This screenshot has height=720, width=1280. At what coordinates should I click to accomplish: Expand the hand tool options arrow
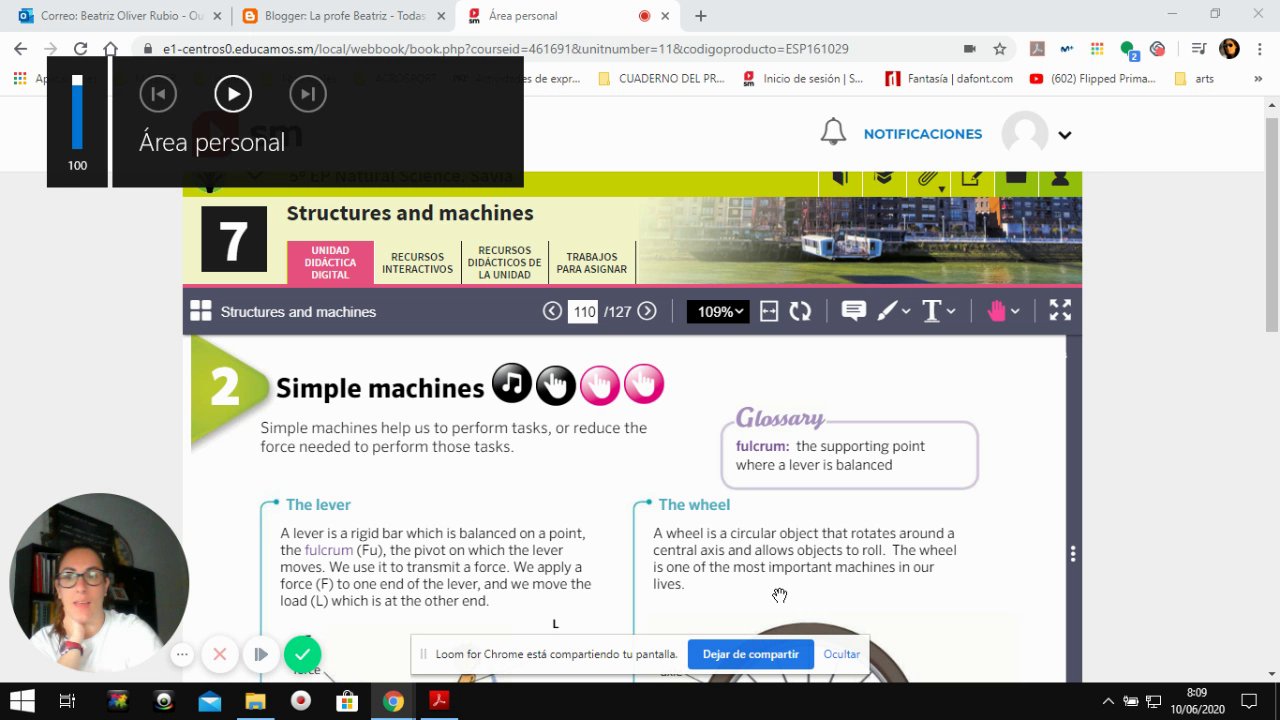(1015, 311)
